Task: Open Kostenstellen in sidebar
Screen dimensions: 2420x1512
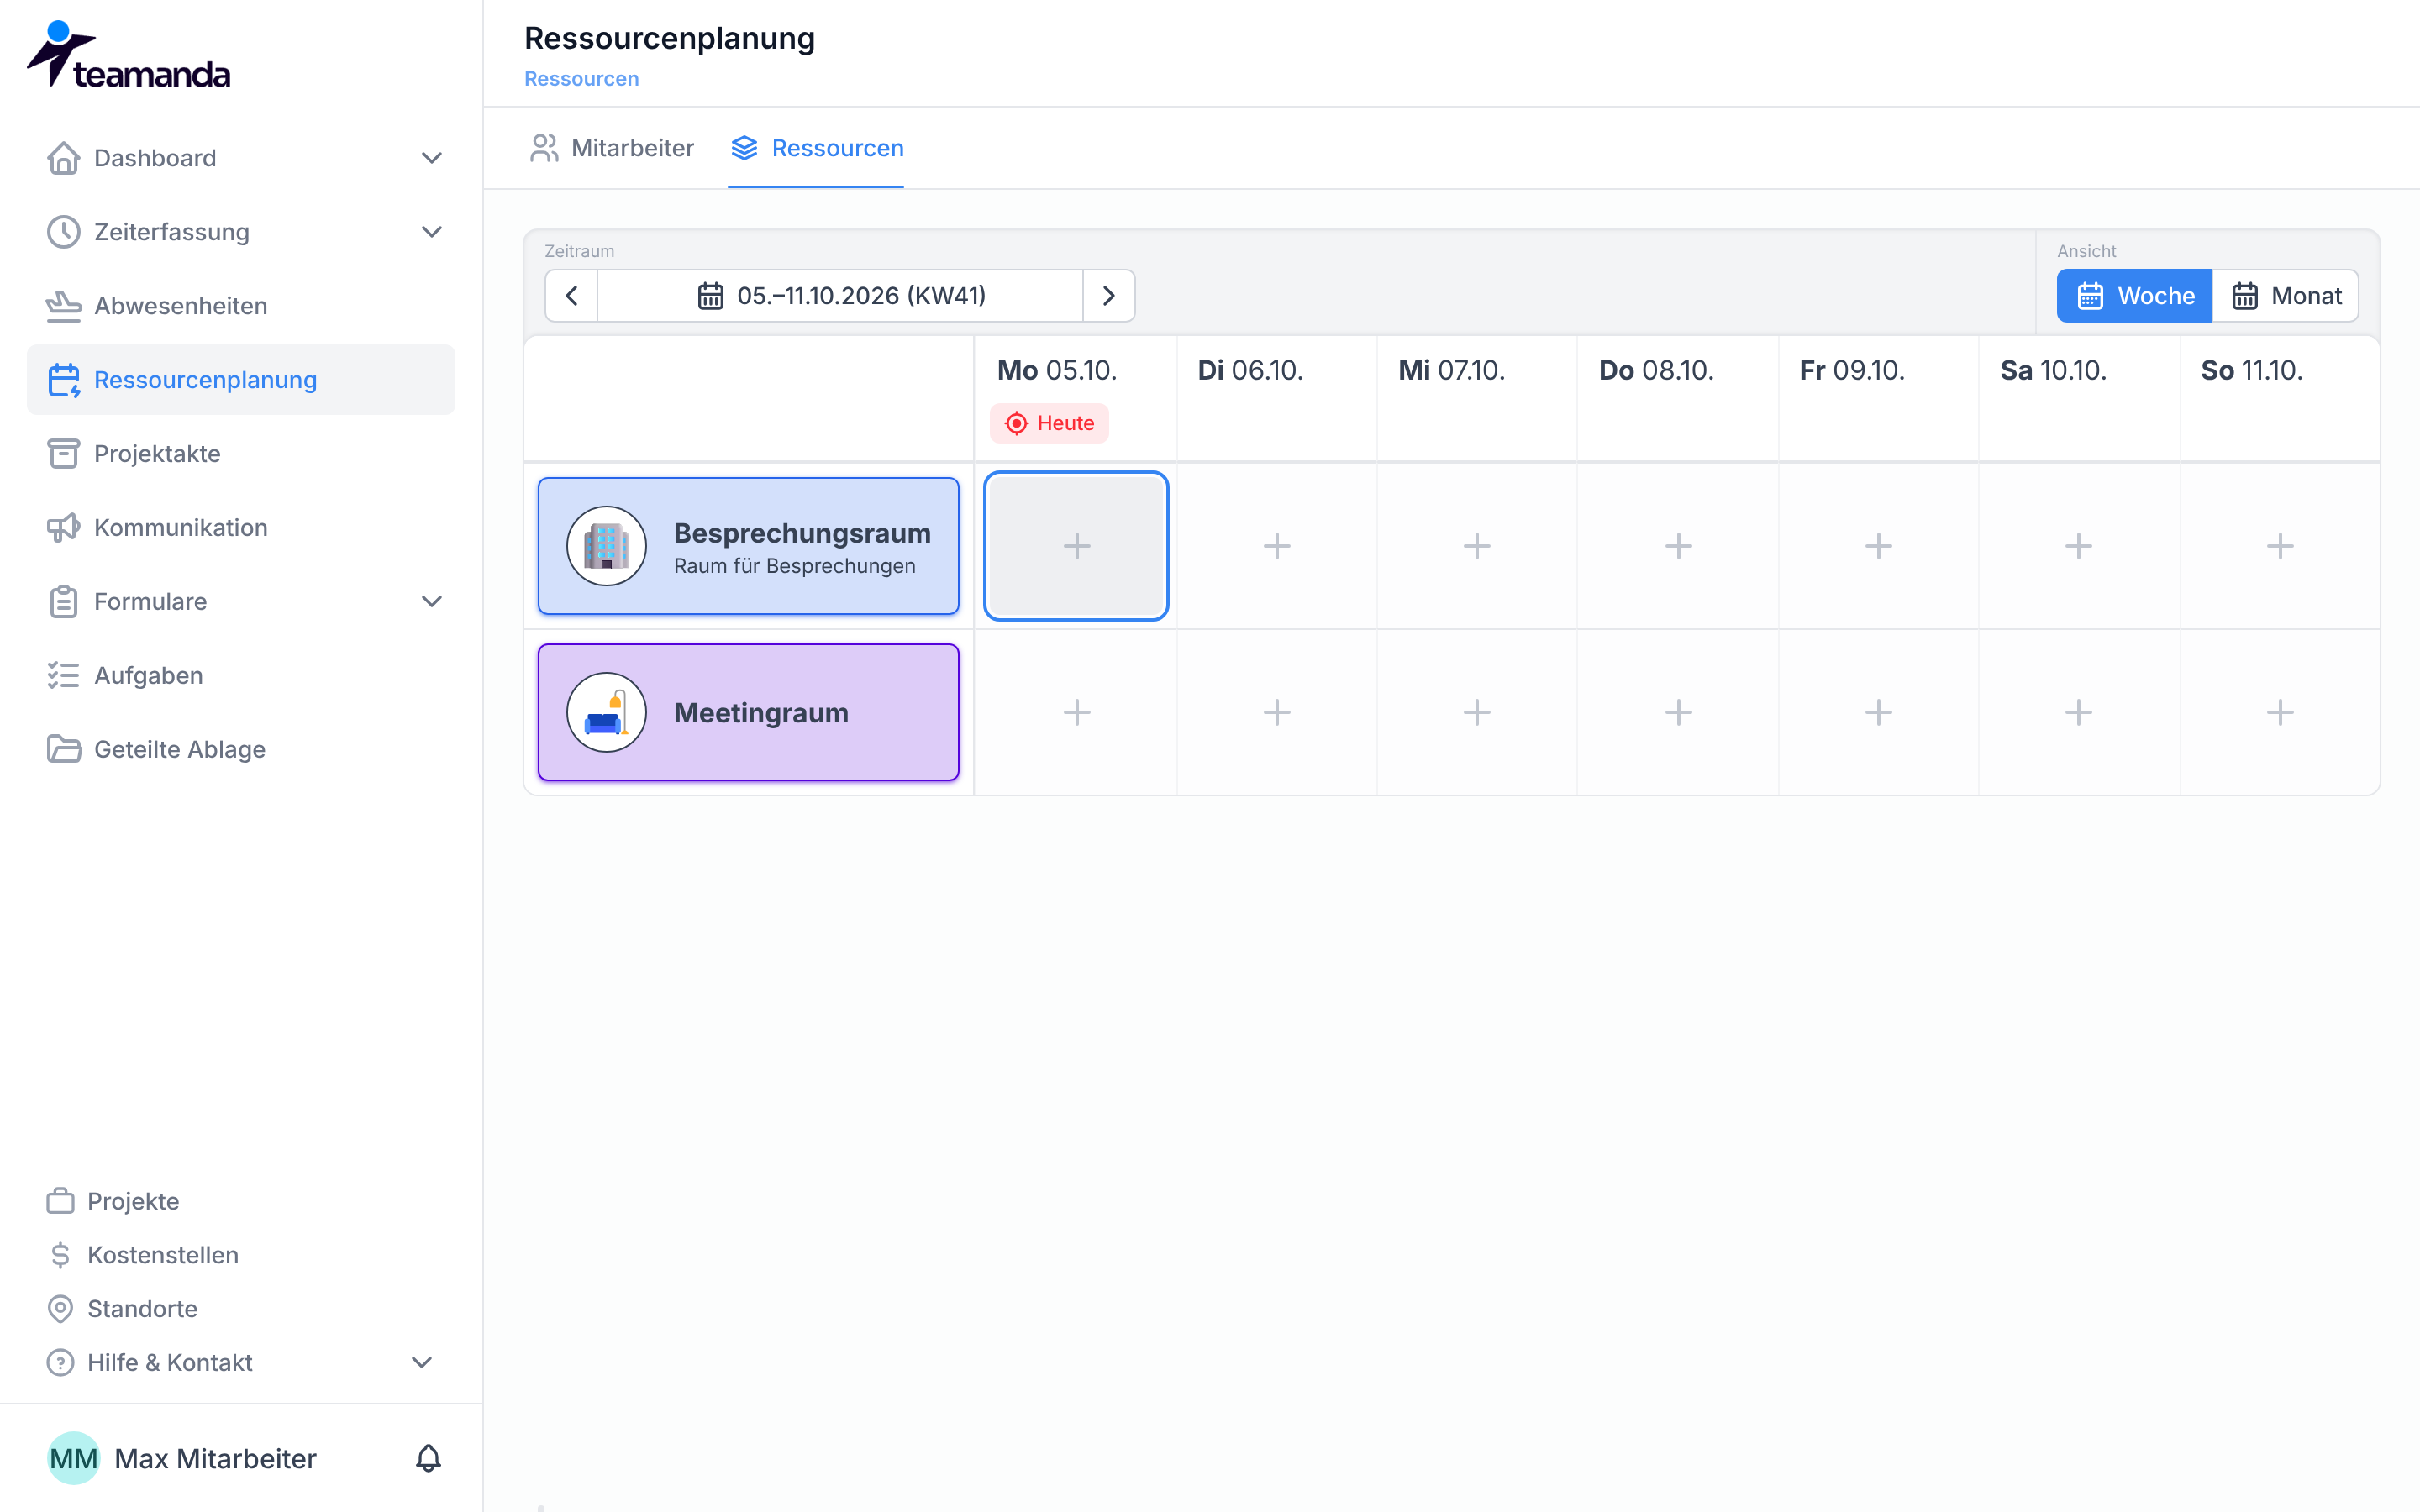Action: point(162,1255)
